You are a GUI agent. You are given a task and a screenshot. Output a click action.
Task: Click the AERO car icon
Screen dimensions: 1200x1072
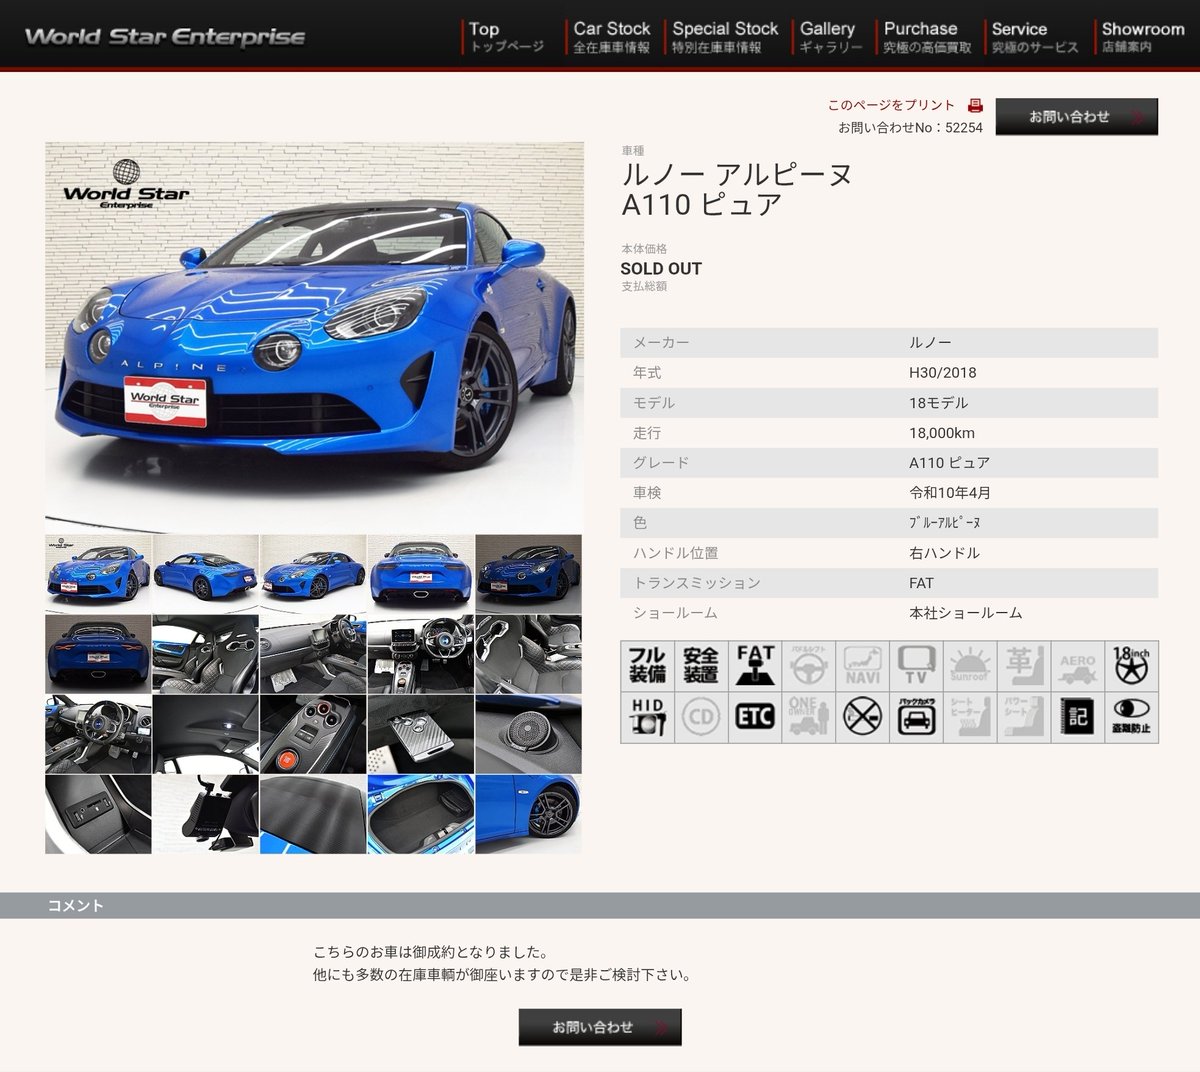click(1078, 665)
